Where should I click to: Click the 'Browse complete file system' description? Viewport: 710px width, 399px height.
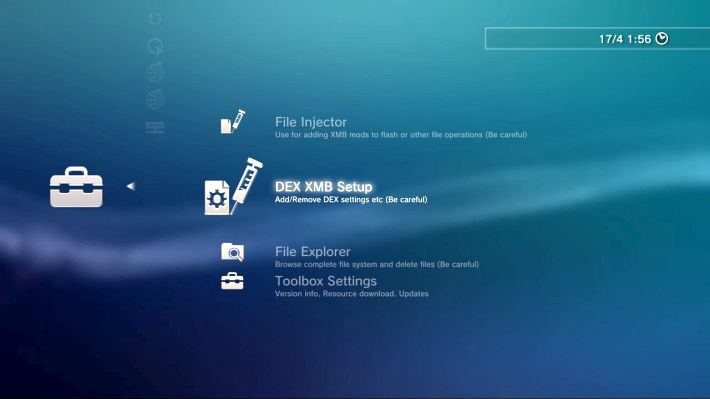[377, 264]
